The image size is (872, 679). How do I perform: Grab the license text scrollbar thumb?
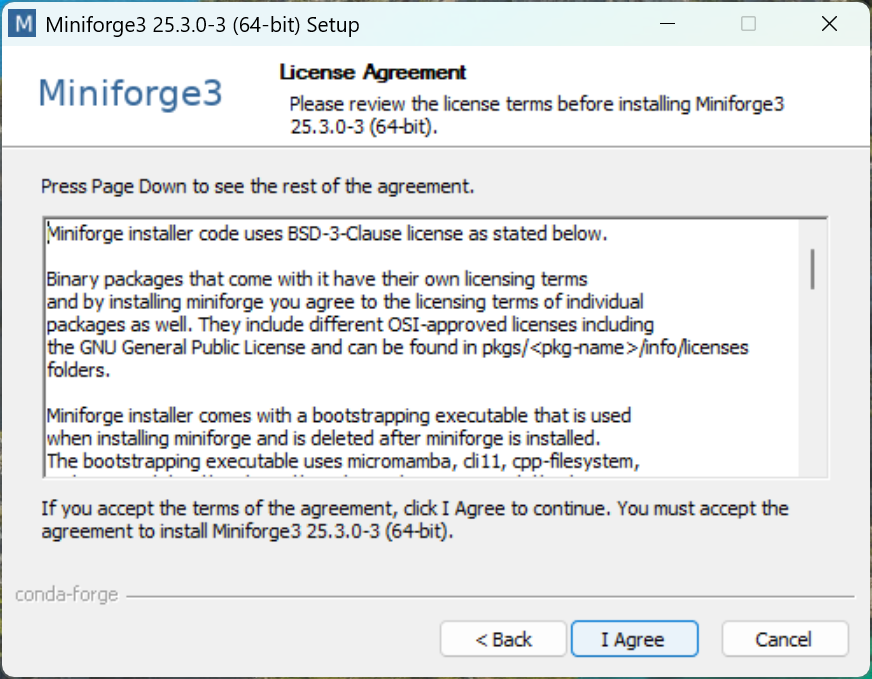point(812,269)
